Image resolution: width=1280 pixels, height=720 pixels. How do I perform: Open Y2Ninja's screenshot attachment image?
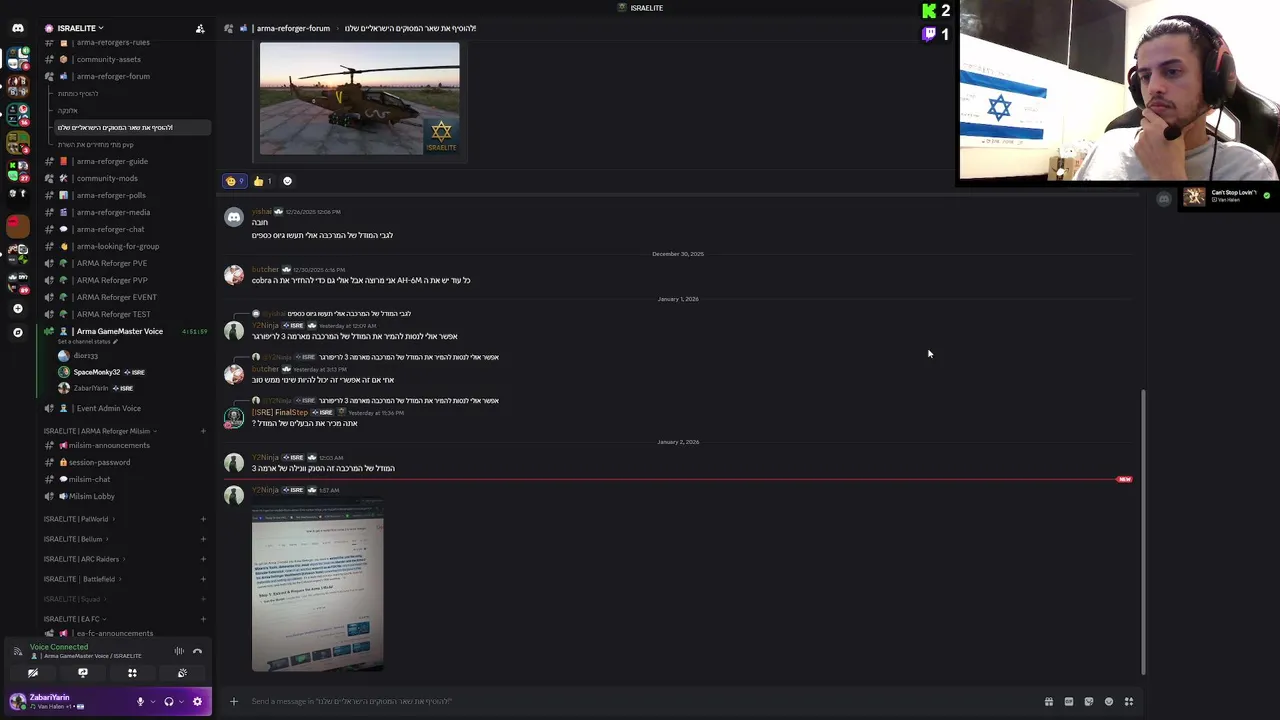tap(317, 585)
